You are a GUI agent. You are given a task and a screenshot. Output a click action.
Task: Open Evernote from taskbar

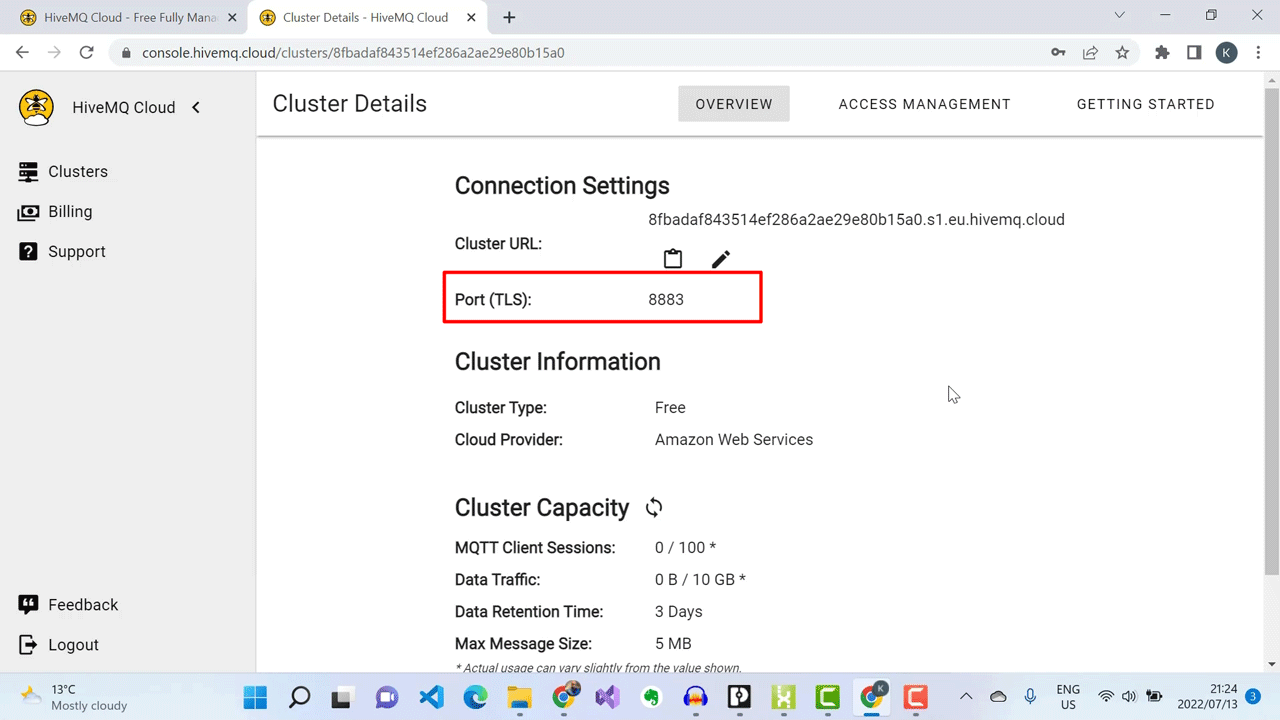click(x=651, y=697)
